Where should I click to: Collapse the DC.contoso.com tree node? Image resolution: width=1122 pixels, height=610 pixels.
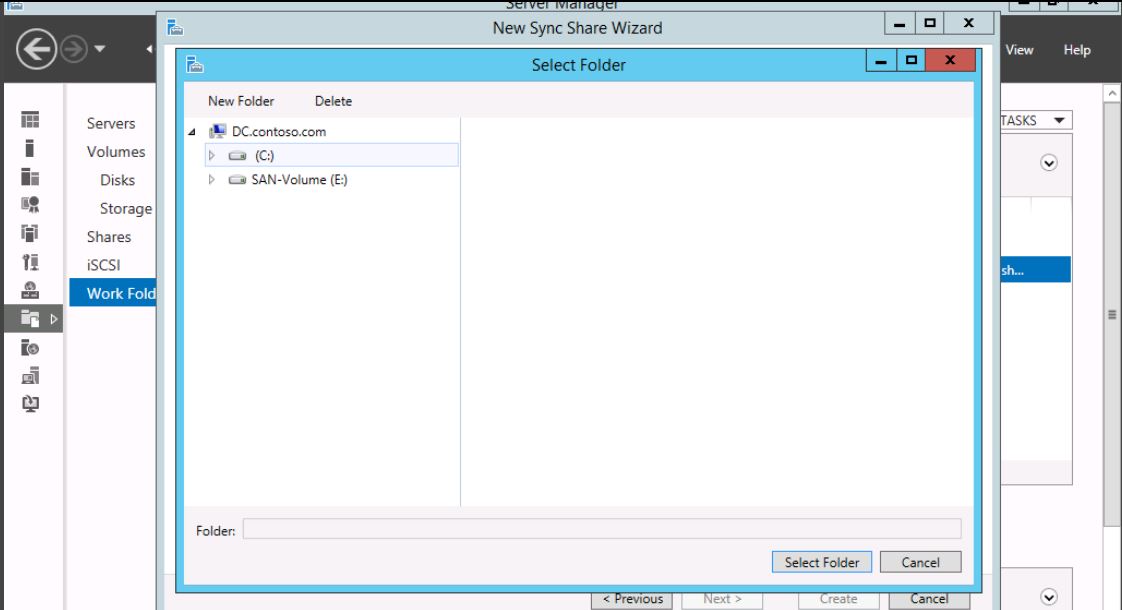pos(192,132)
